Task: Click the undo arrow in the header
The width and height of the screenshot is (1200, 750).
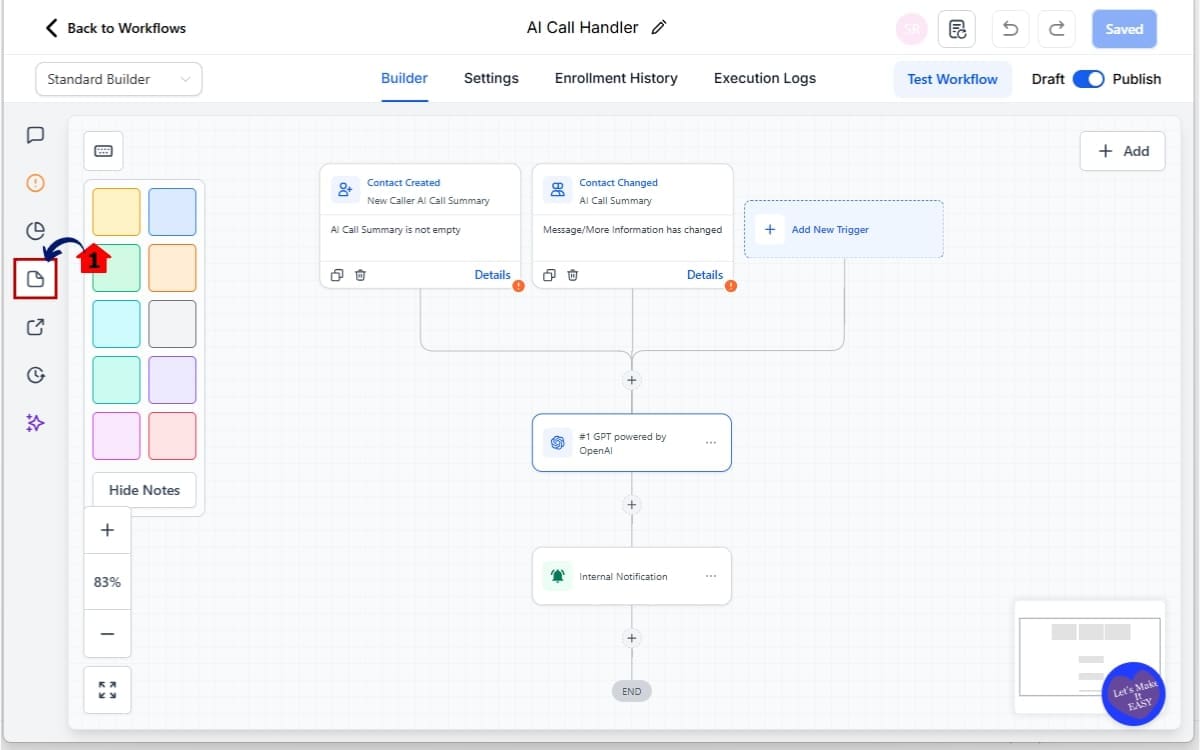Action: point(1010,29)
